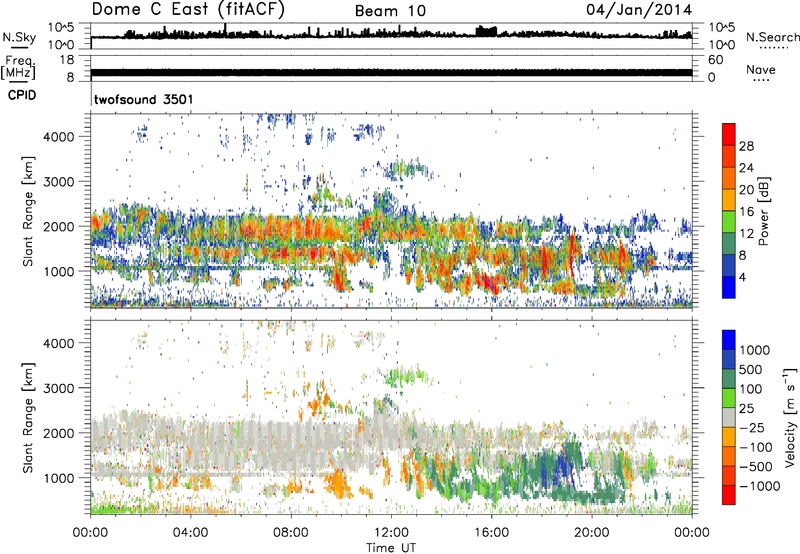Click the sky noise trace in the top panel

point(391,35)
